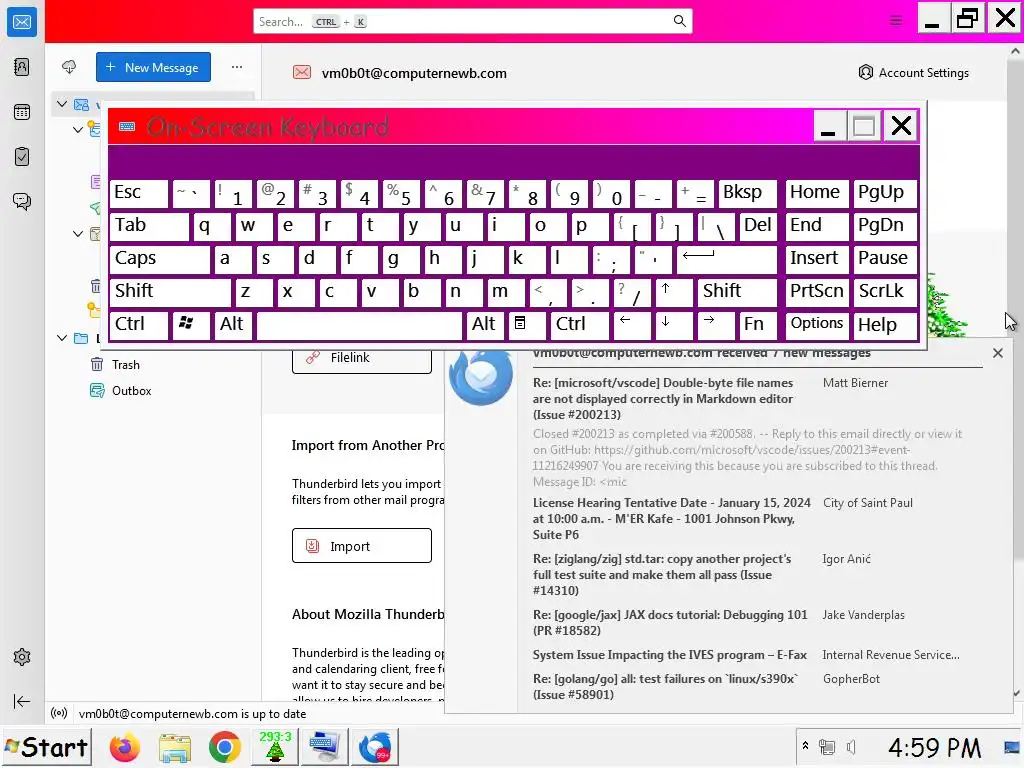Collapse the spaces toolbar arrow icon
Image resolution: width=1024 pixels, height=768 pixels.
point(22,701)
